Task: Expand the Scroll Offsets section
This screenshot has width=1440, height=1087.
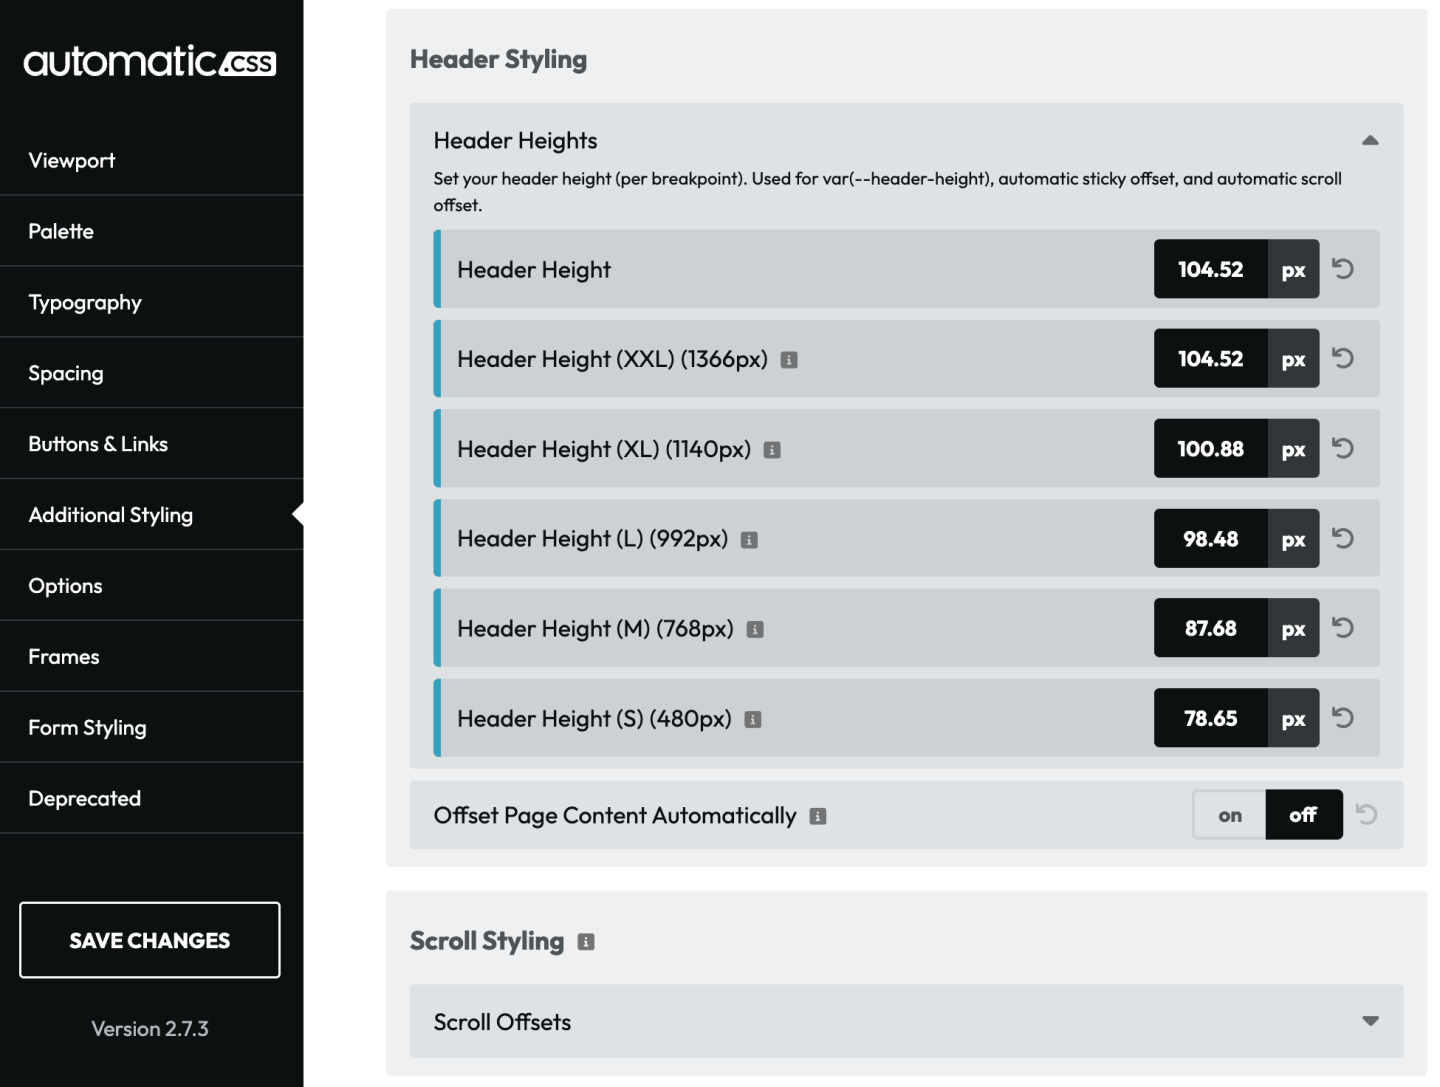Action: pyautogui.click(x=1369, y=1021)
